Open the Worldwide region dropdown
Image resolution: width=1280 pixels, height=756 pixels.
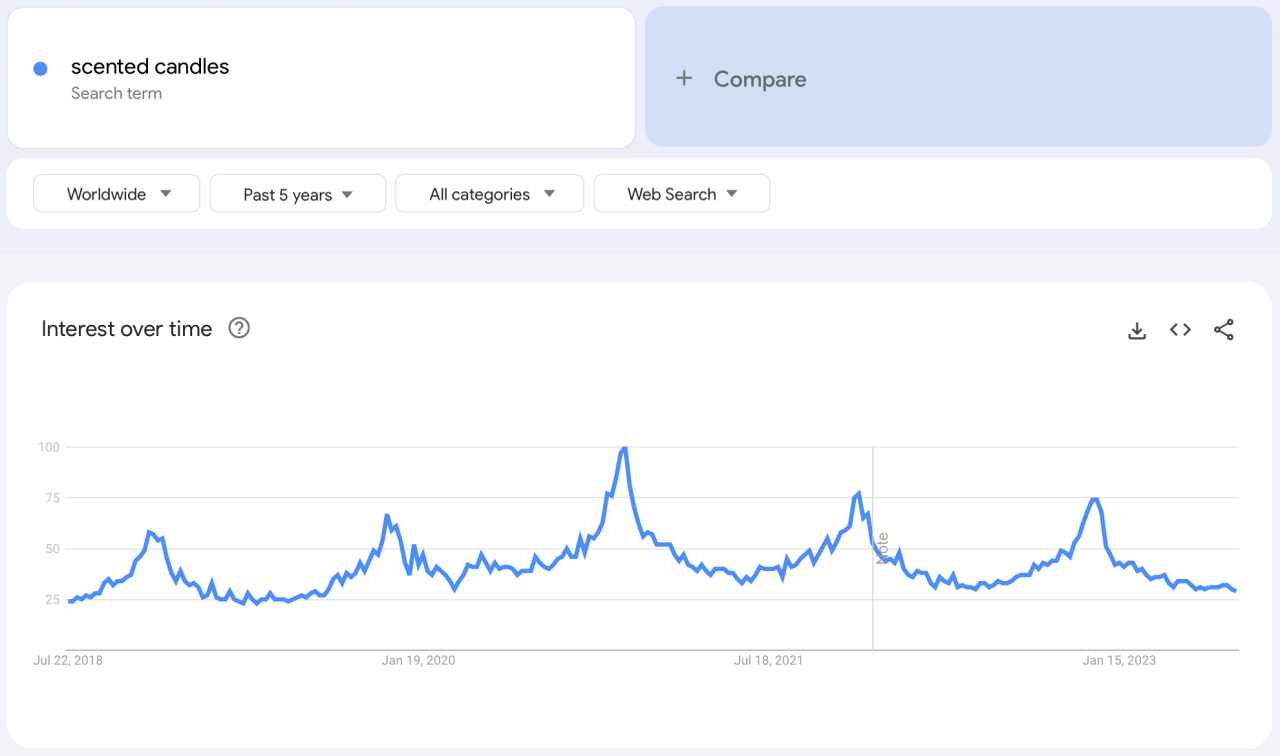click(108, 193)
